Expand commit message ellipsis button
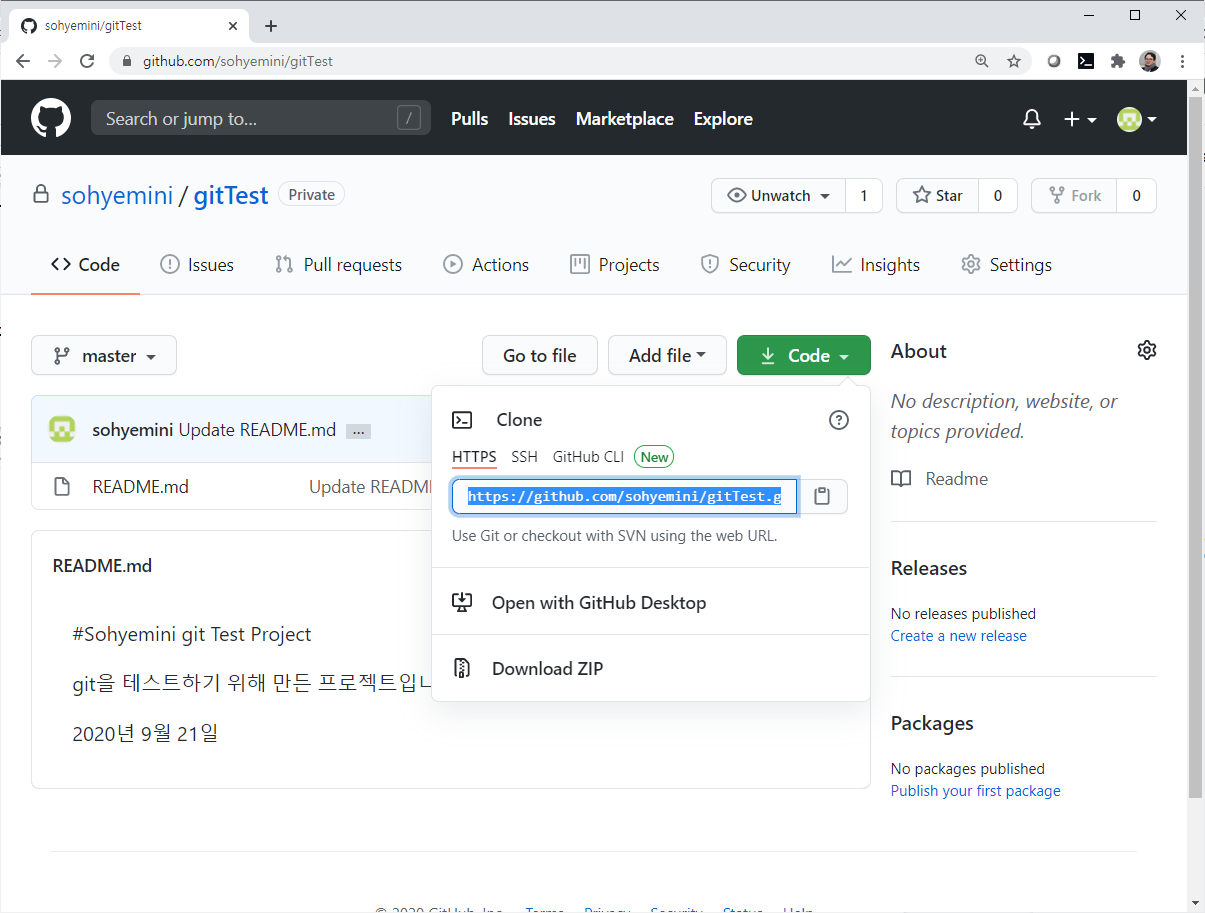Image resolution: width=1205 pixels, height=913 pixels. point(359,431)
